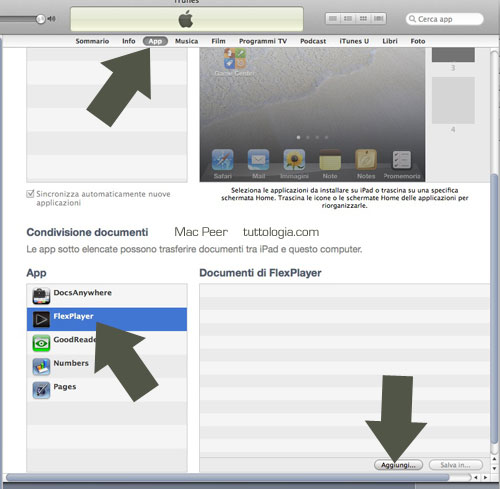The width and height of the screenshot is (500, 489).
Task: Select the FlexPlayer play icon
Action: tap(41, 319)
